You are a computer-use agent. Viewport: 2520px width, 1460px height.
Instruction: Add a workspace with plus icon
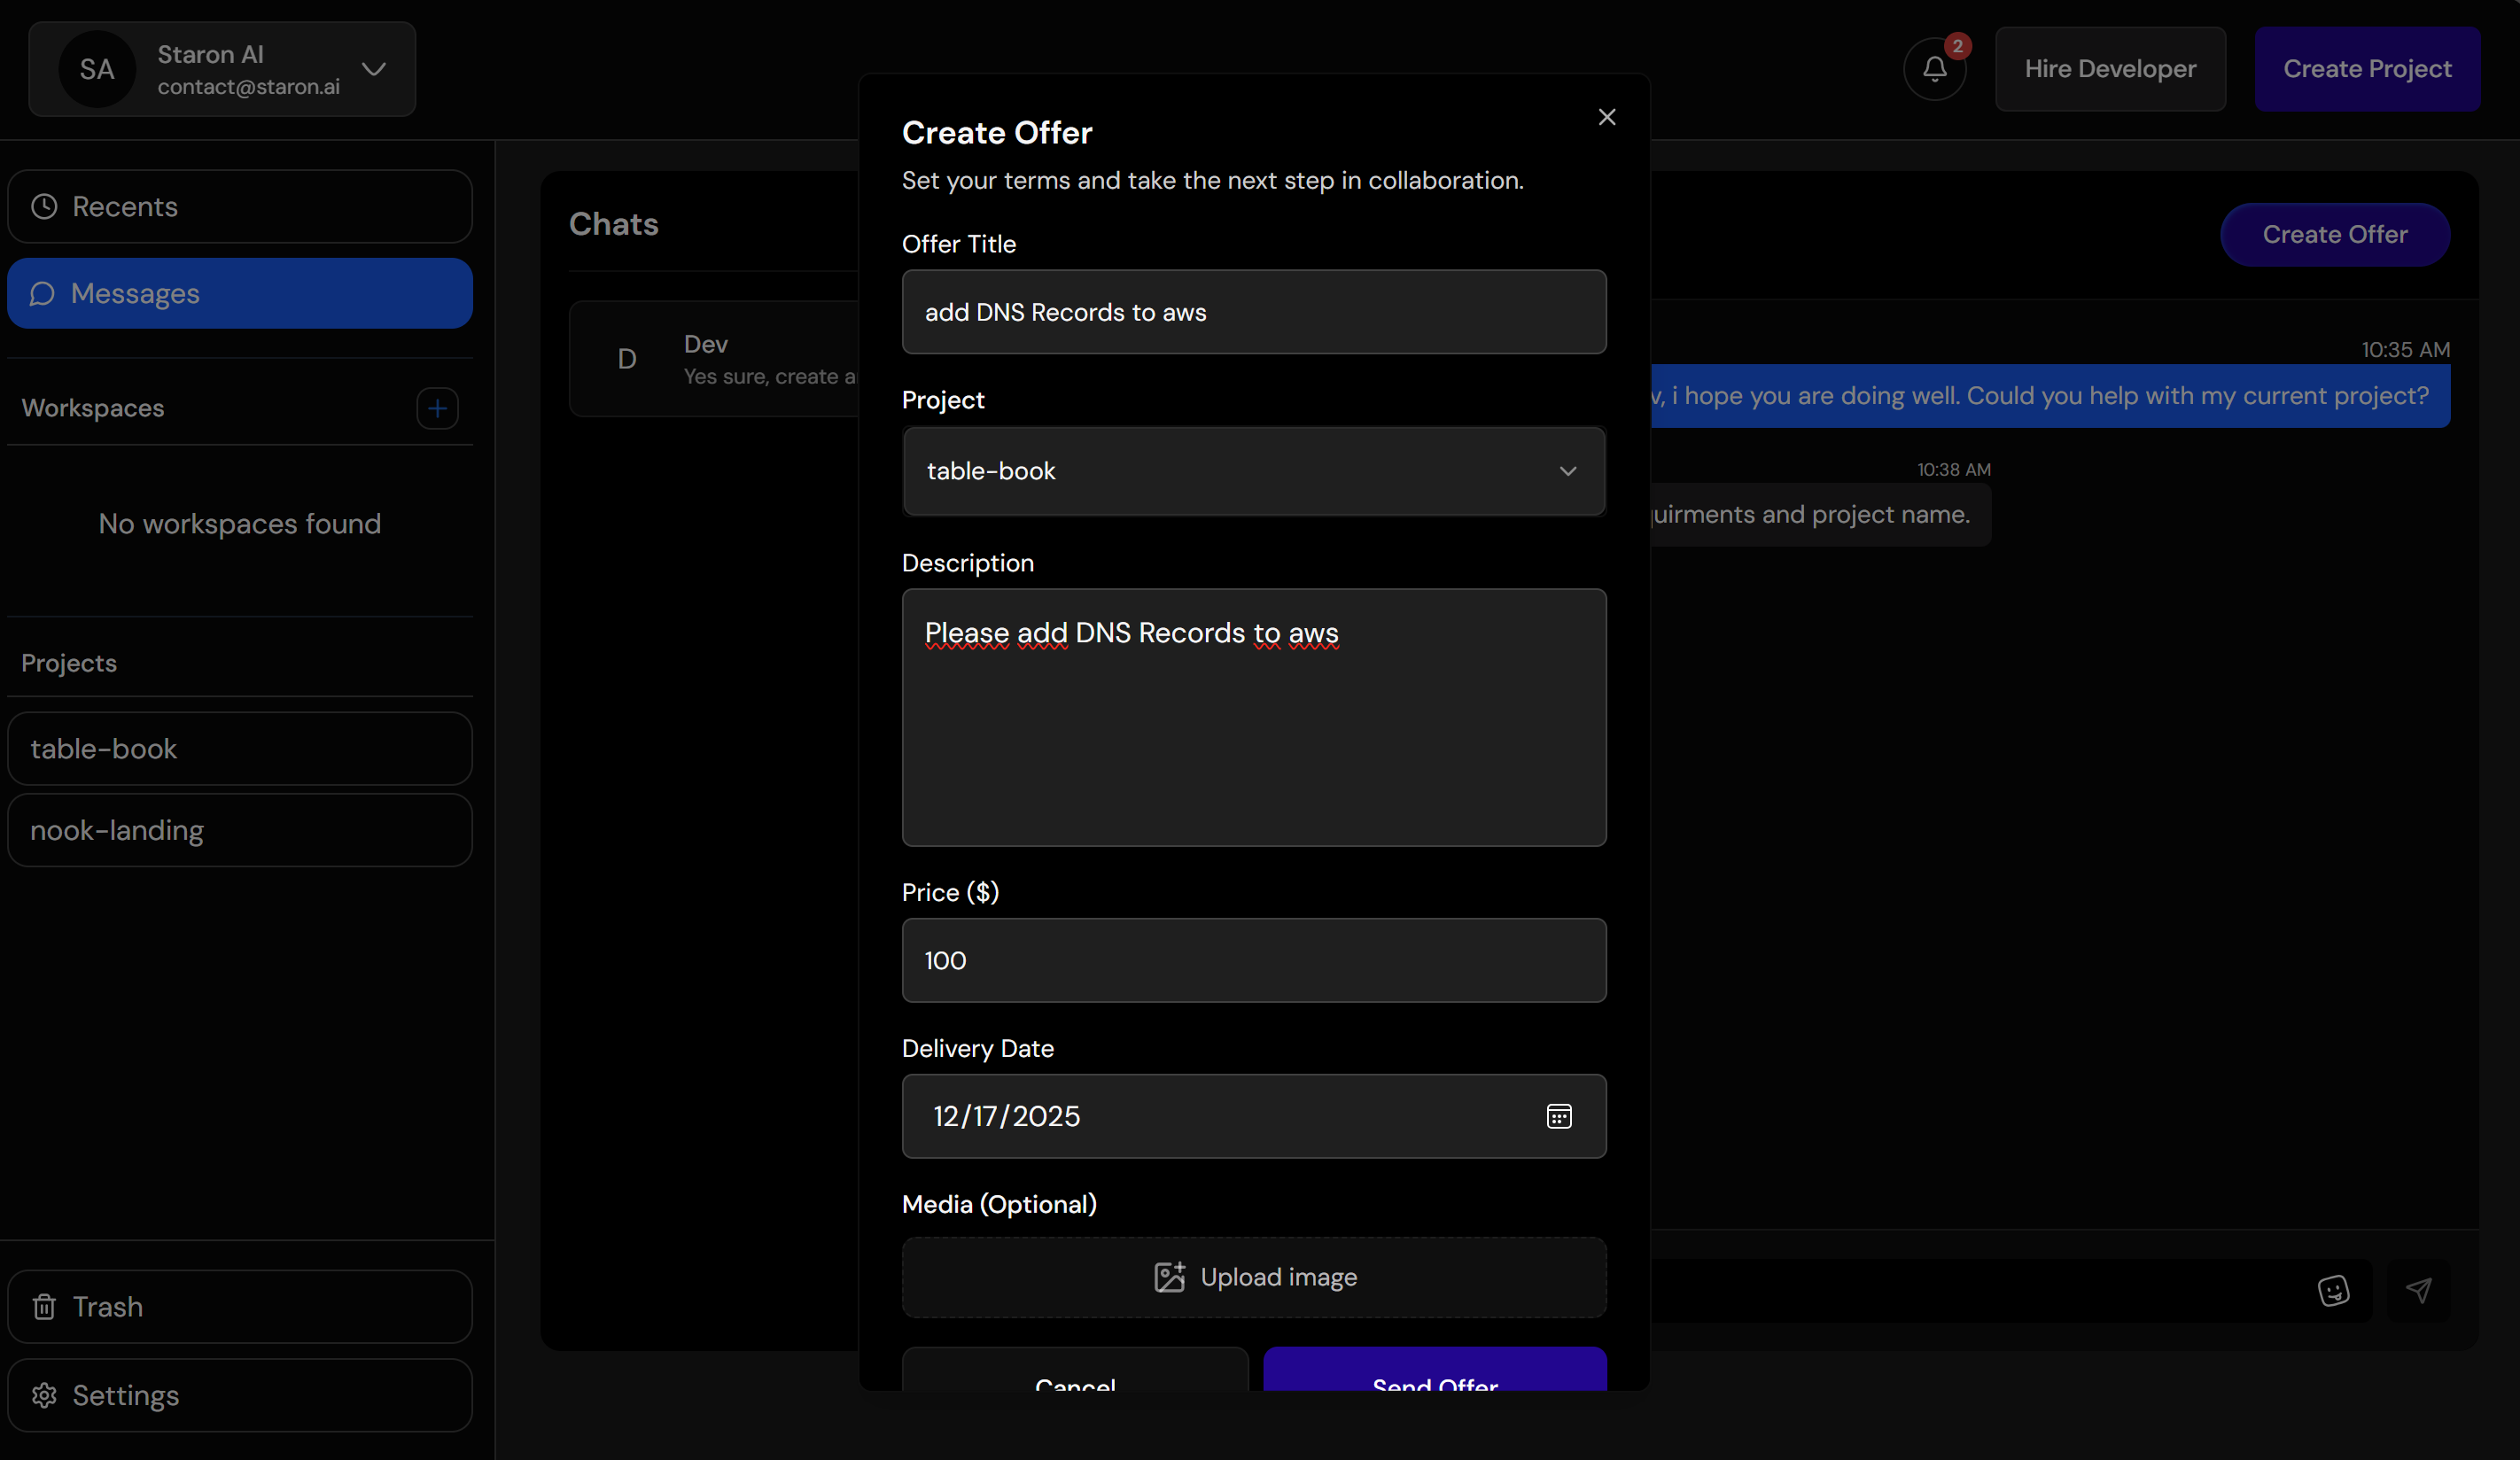437,408
